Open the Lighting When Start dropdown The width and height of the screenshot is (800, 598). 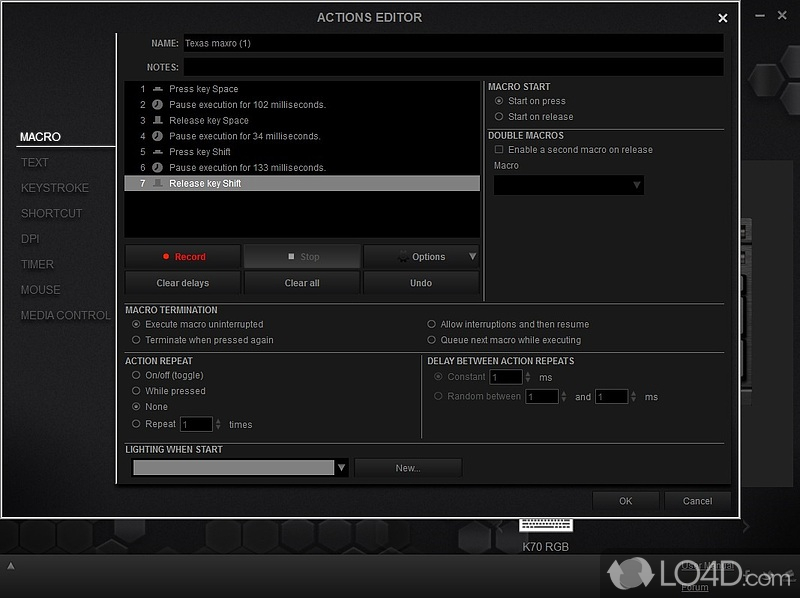tap(341, 468)
